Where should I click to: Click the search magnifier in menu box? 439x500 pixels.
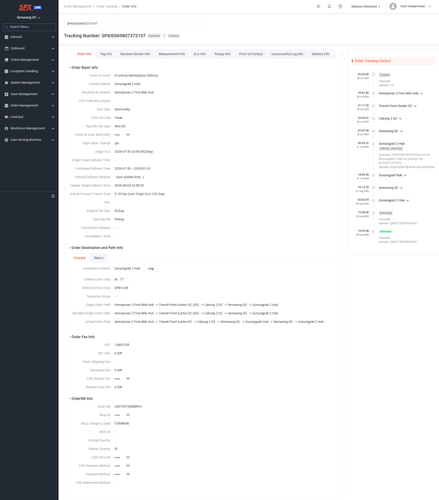[x=6, y=27]
